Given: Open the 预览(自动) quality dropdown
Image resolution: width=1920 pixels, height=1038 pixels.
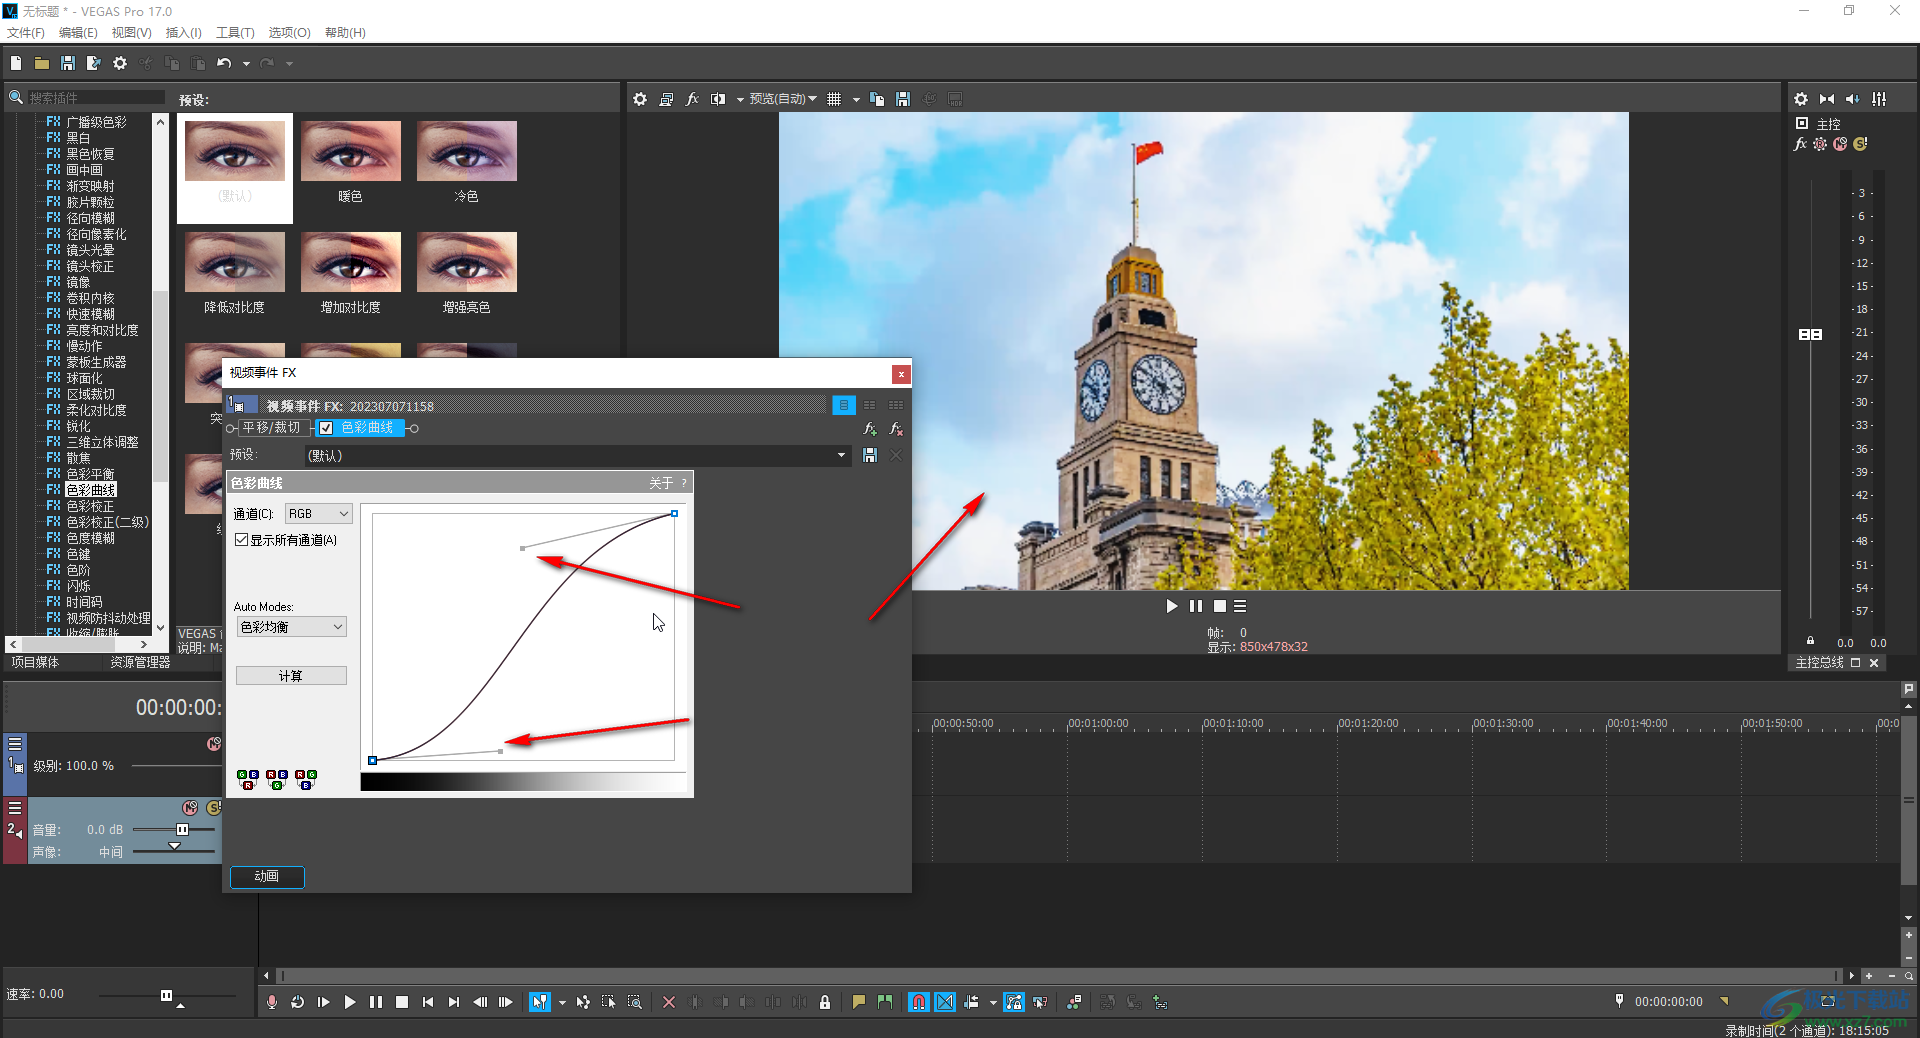Looking at the screenshot, I should point(783,99).
